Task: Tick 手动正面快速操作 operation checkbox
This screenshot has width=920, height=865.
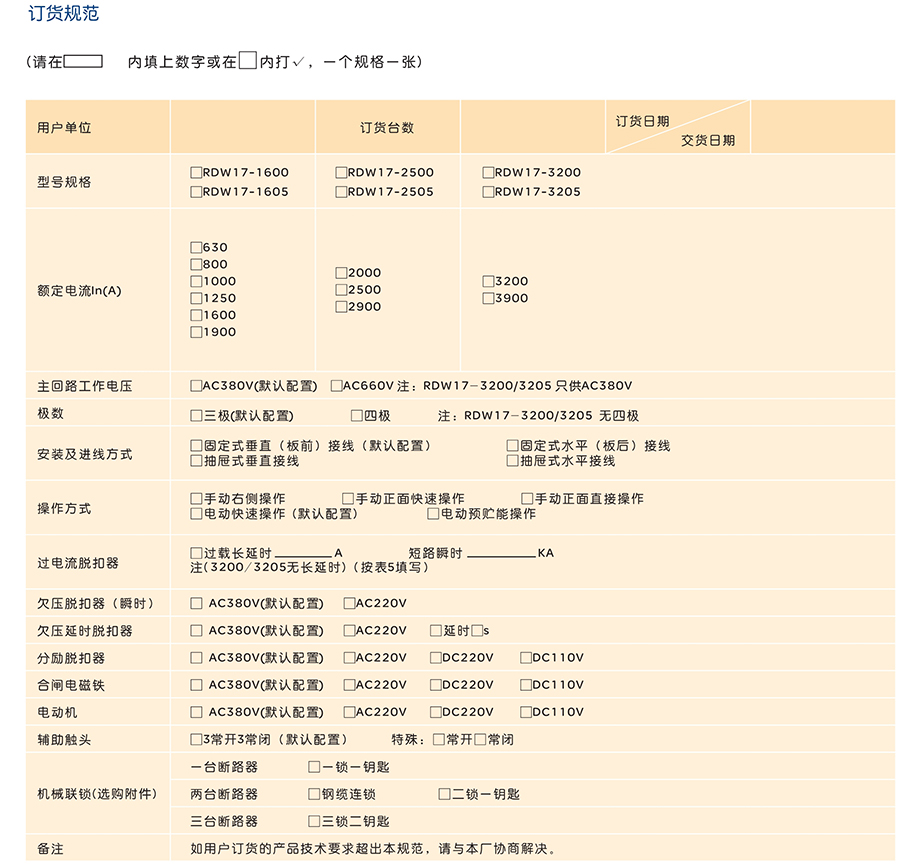Action: pyautogui.click(x=348, y=498)
